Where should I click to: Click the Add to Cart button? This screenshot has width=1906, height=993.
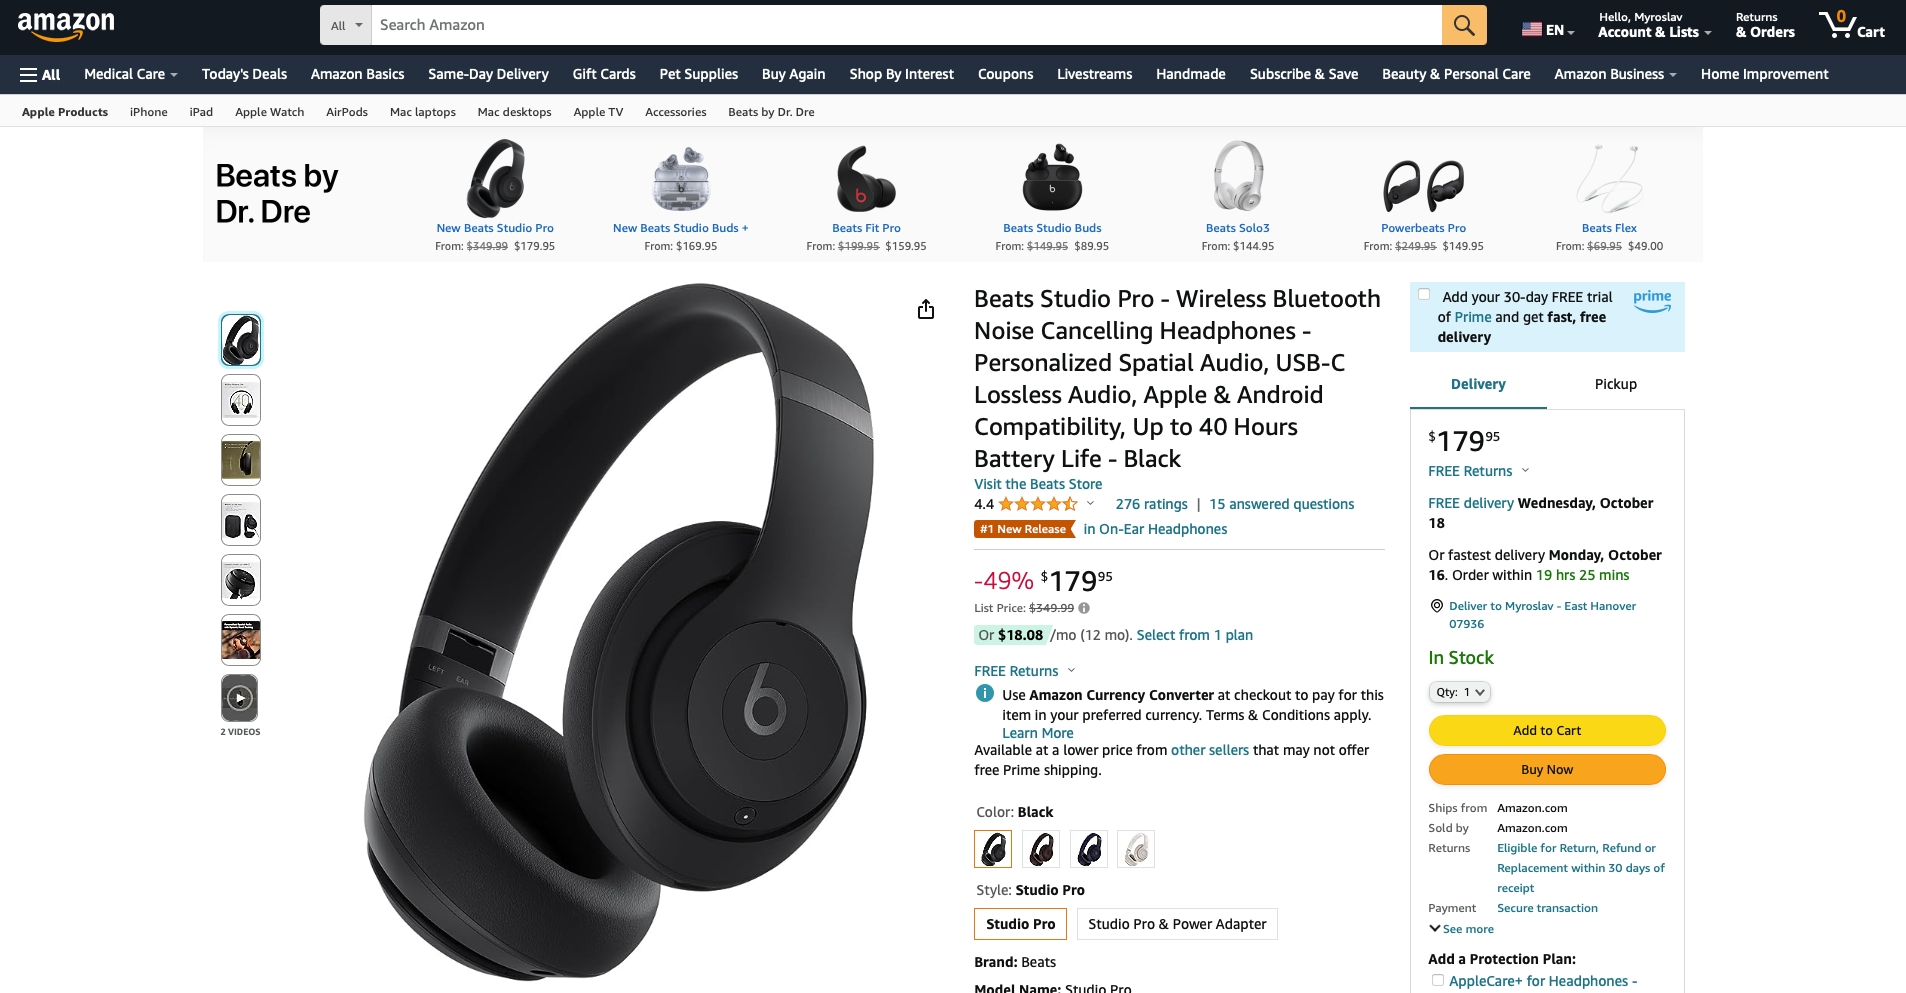coord(1546,731)
